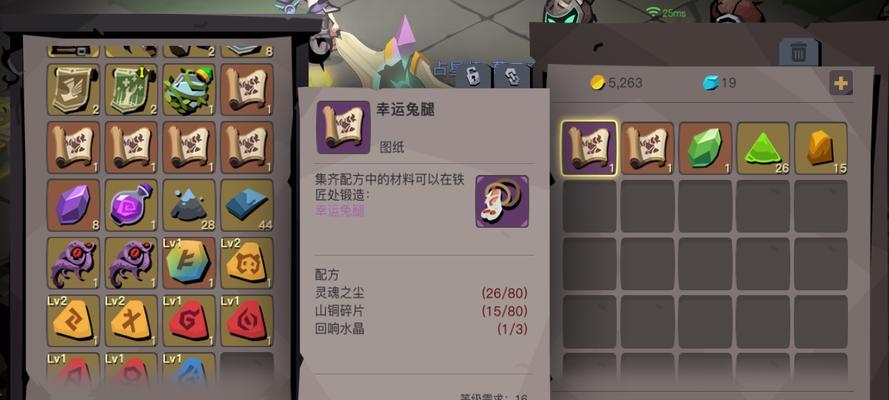The height and width of the screenshot is (400, 889).
Task: Select the purple gem stack of 8
Action: (73, 205)
